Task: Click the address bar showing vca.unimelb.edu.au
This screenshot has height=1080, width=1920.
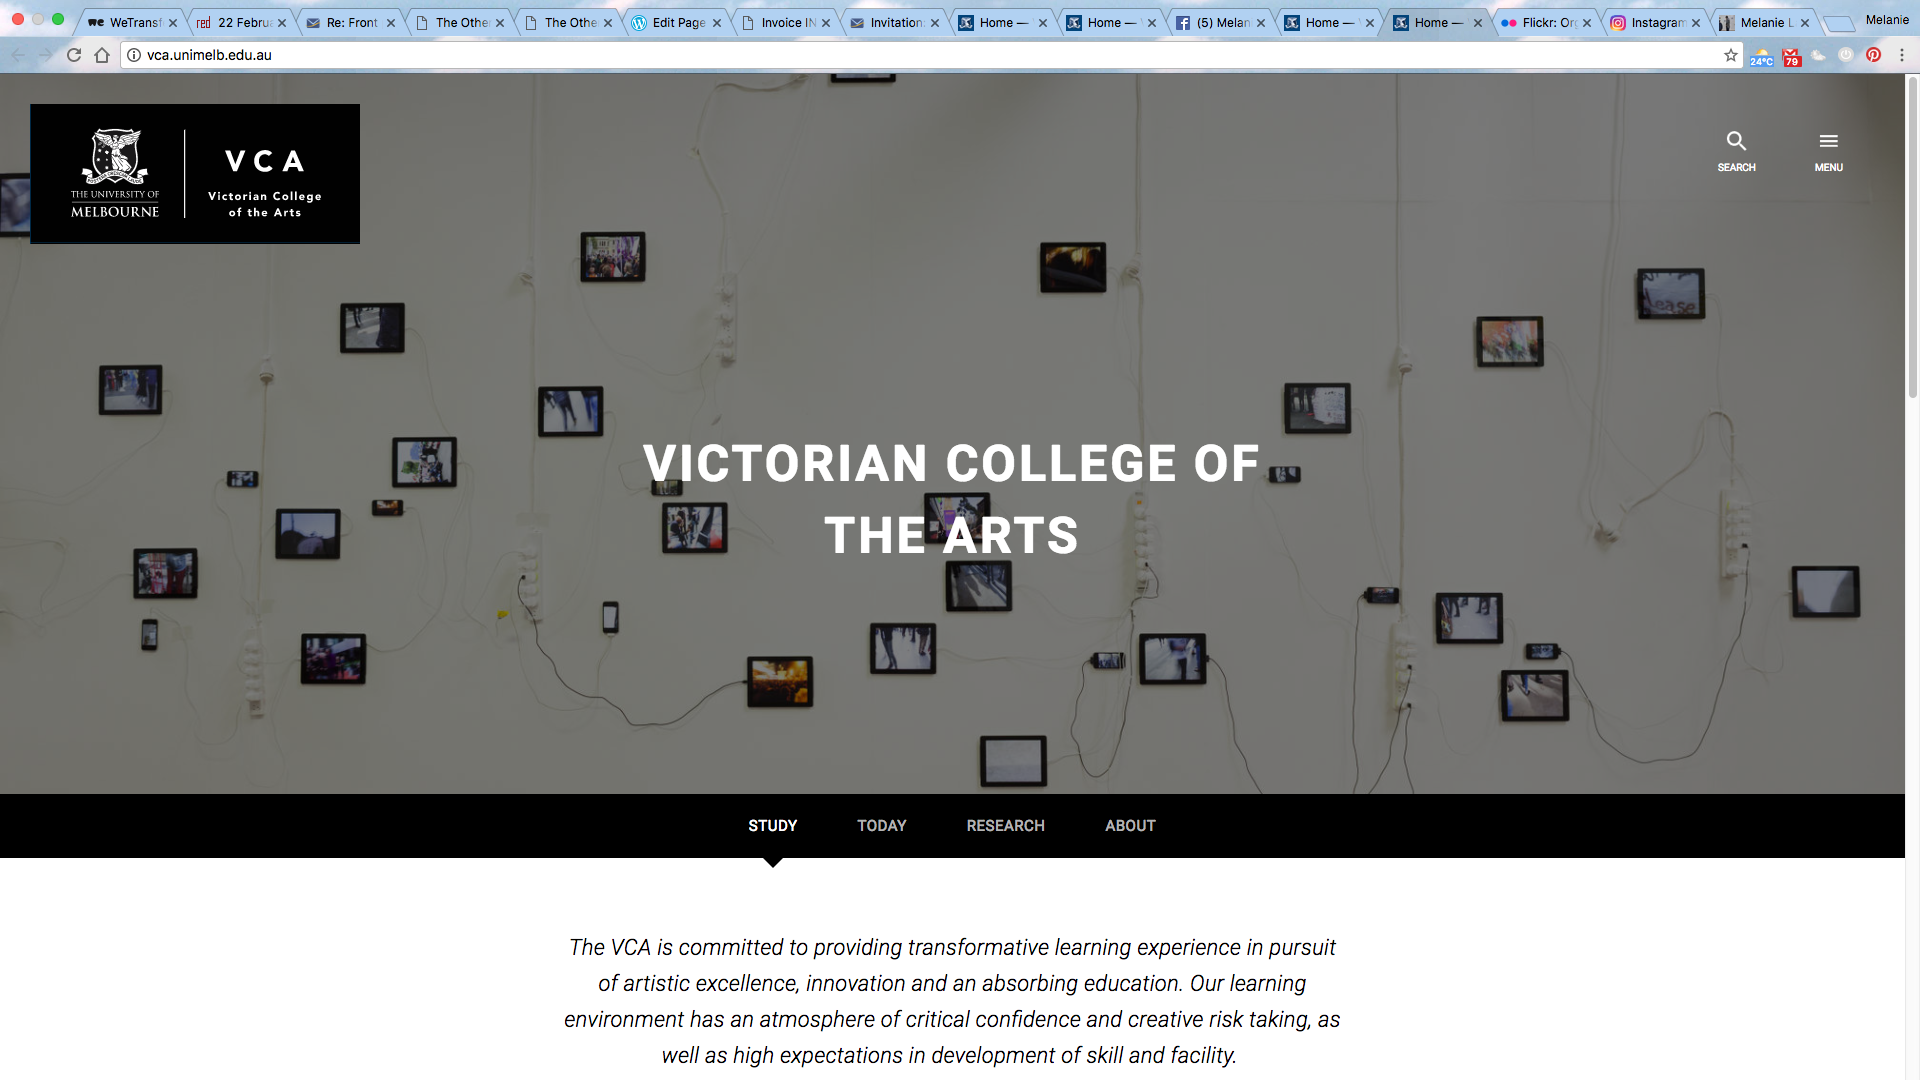Action: pyautogui.click(x=900, y=55)
